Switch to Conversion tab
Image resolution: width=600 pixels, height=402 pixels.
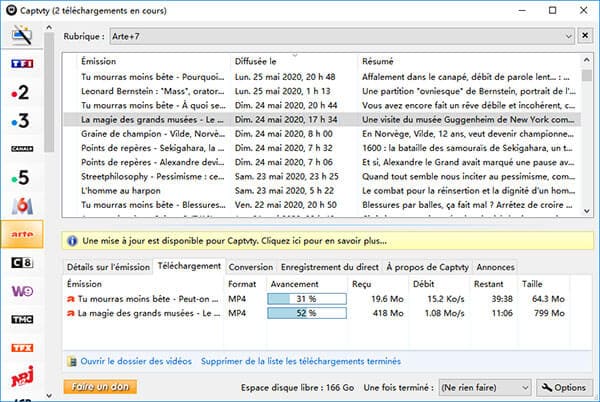coord(251,267)
